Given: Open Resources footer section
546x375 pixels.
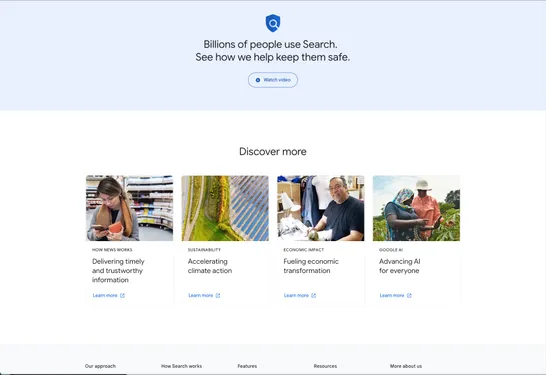Looking at the screenshot, I should coord(325,366).
